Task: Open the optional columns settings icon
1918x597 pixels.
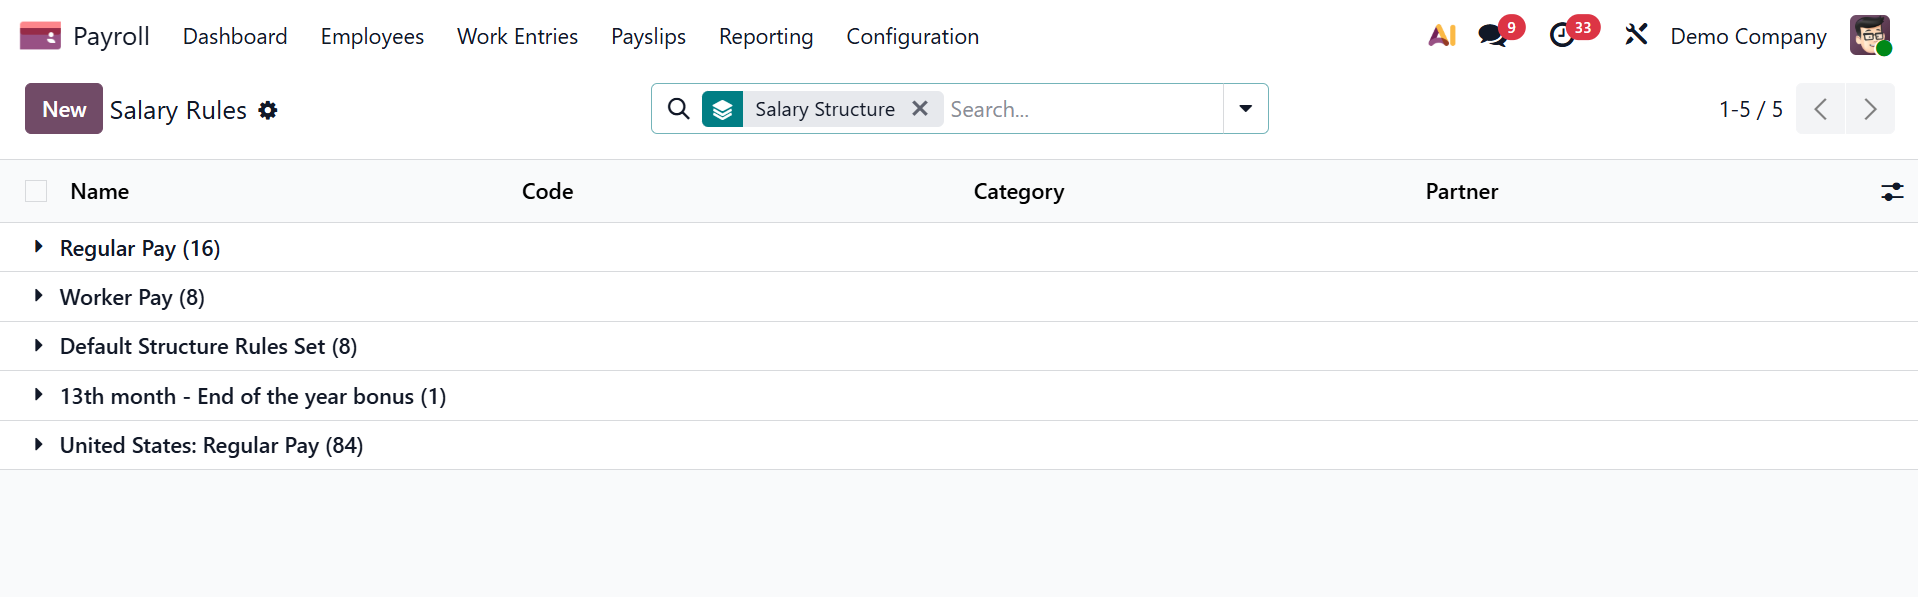Action: point(1891,192)
